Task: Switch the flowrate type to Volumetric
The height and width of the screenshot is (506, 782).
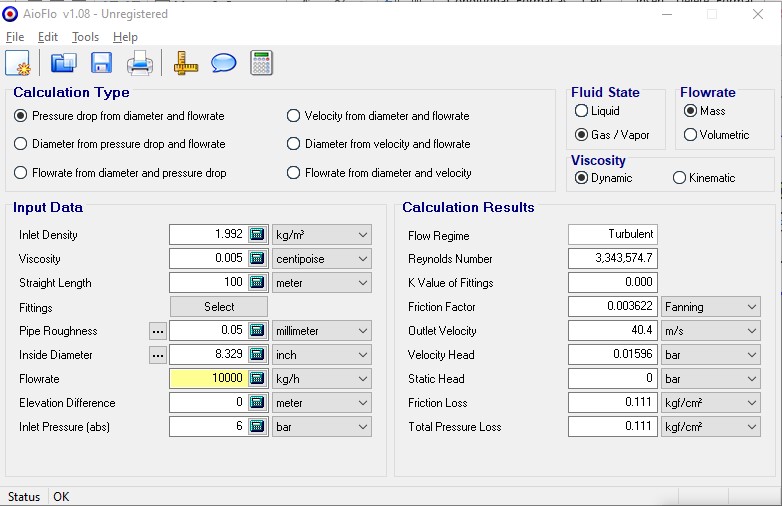Action: tap(690, 135)
